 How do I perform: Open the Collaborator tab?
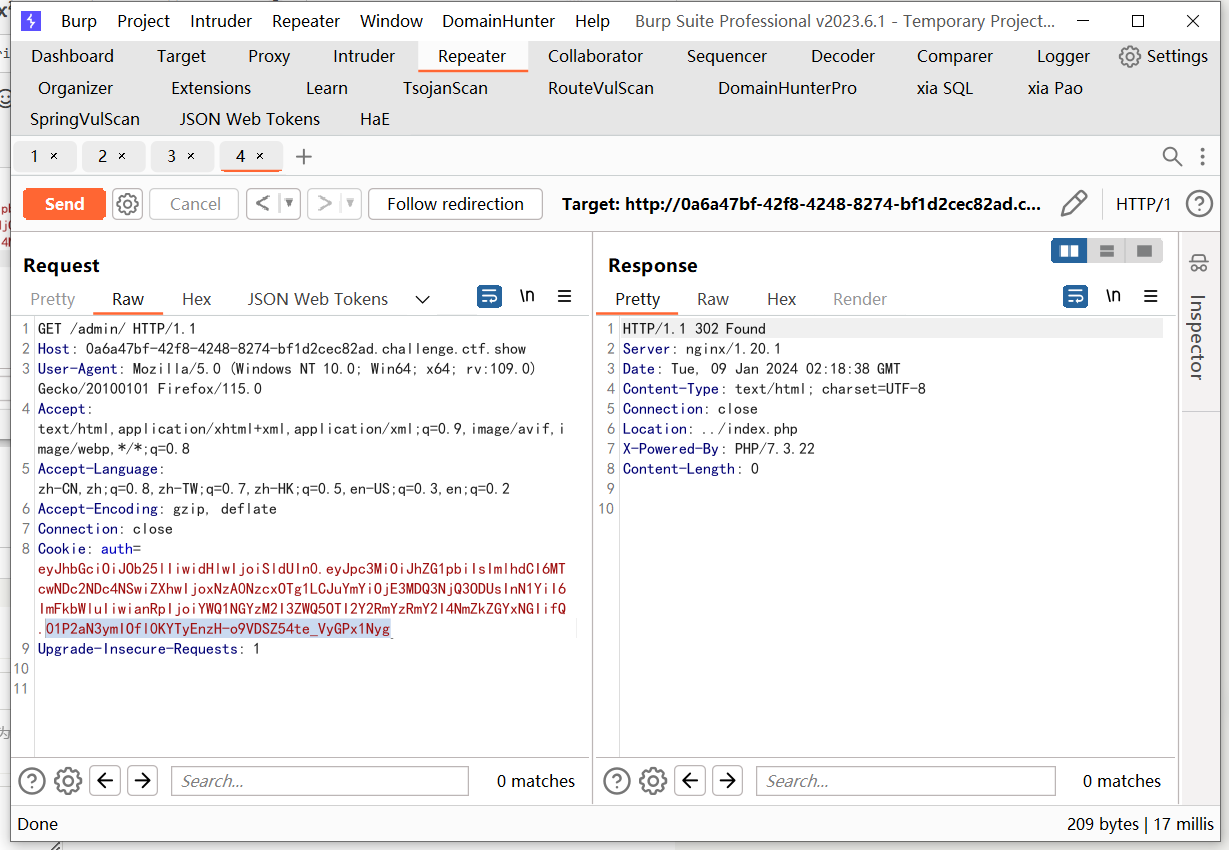(x=595, y=56)
